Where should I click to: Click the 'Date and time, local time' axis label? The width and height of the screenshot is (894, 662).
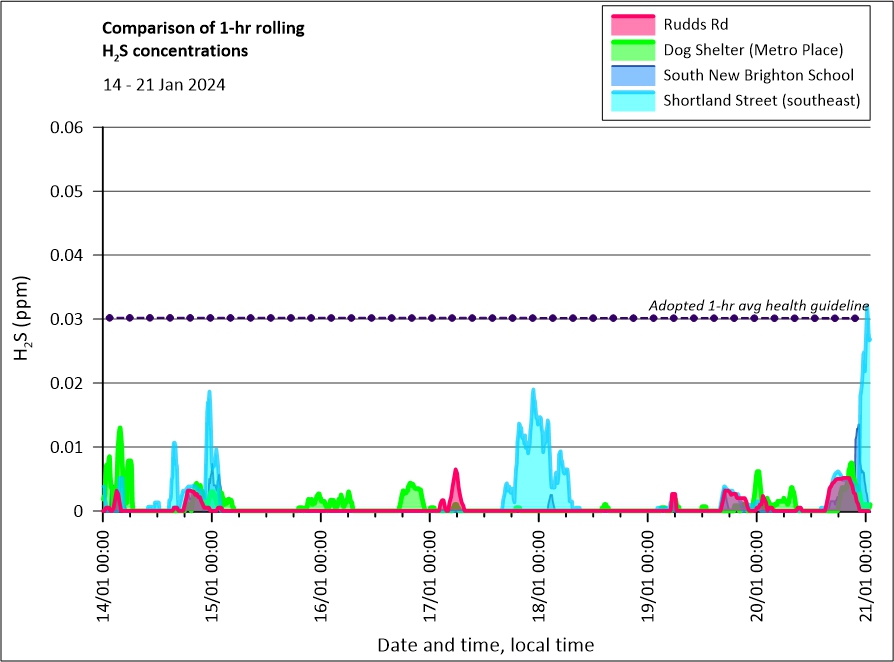click(x=485, y=645)
